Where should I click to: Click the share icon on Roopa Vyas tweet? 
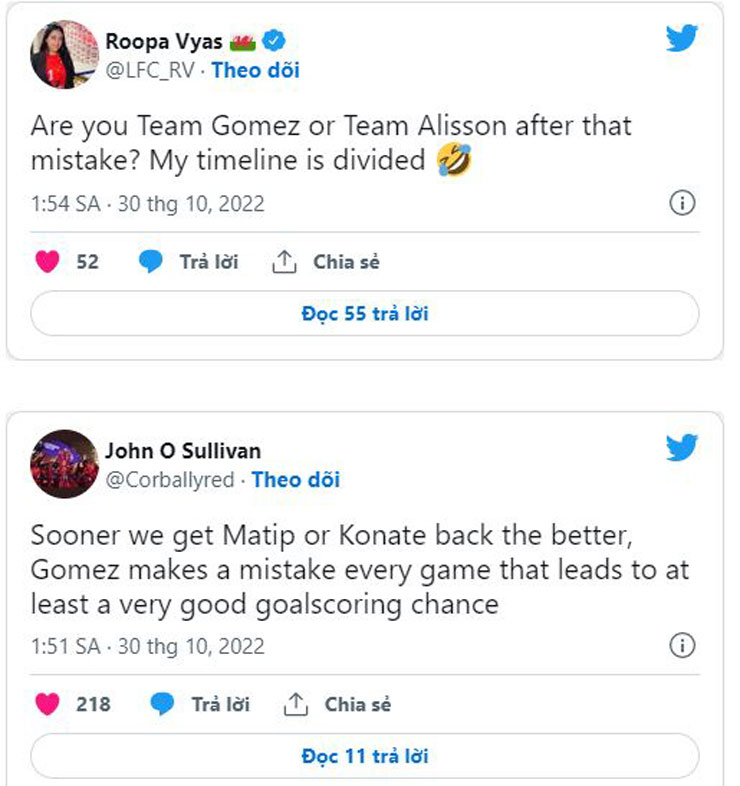tap(285, 262)
